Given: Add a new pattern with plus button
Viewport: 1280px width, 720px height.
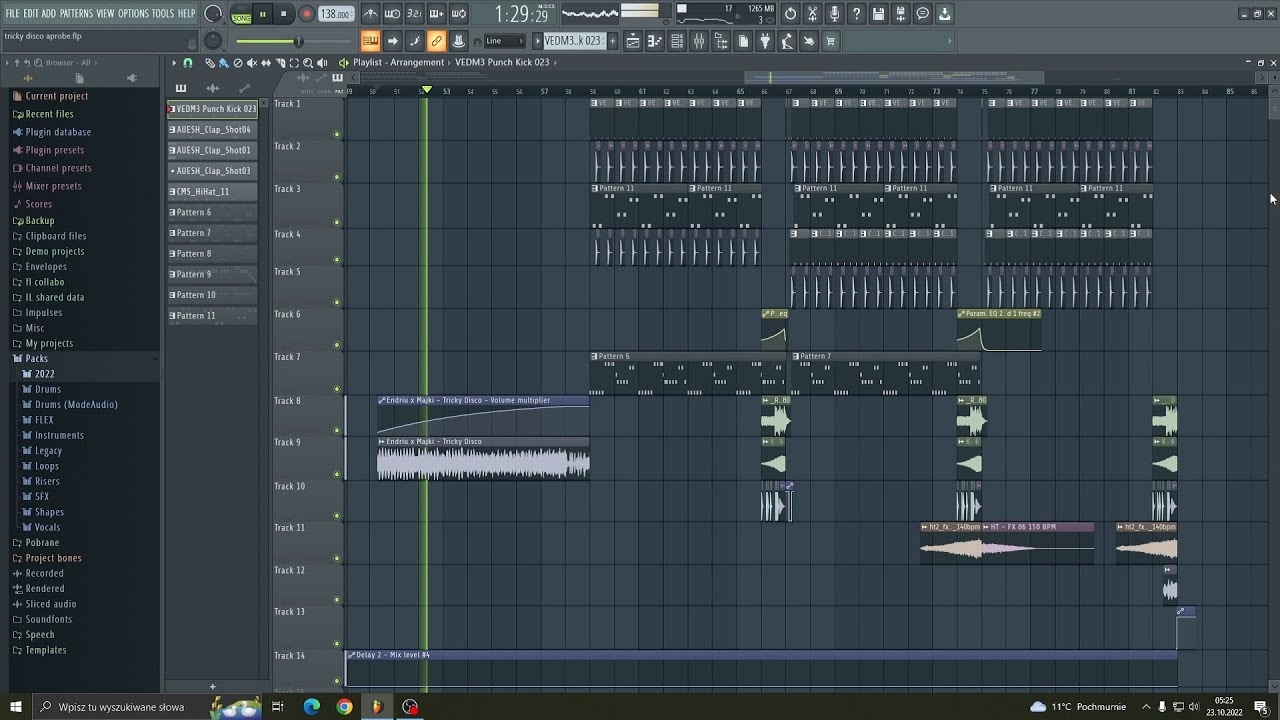Looking at the screenshot, I should (x=212, y=687).
